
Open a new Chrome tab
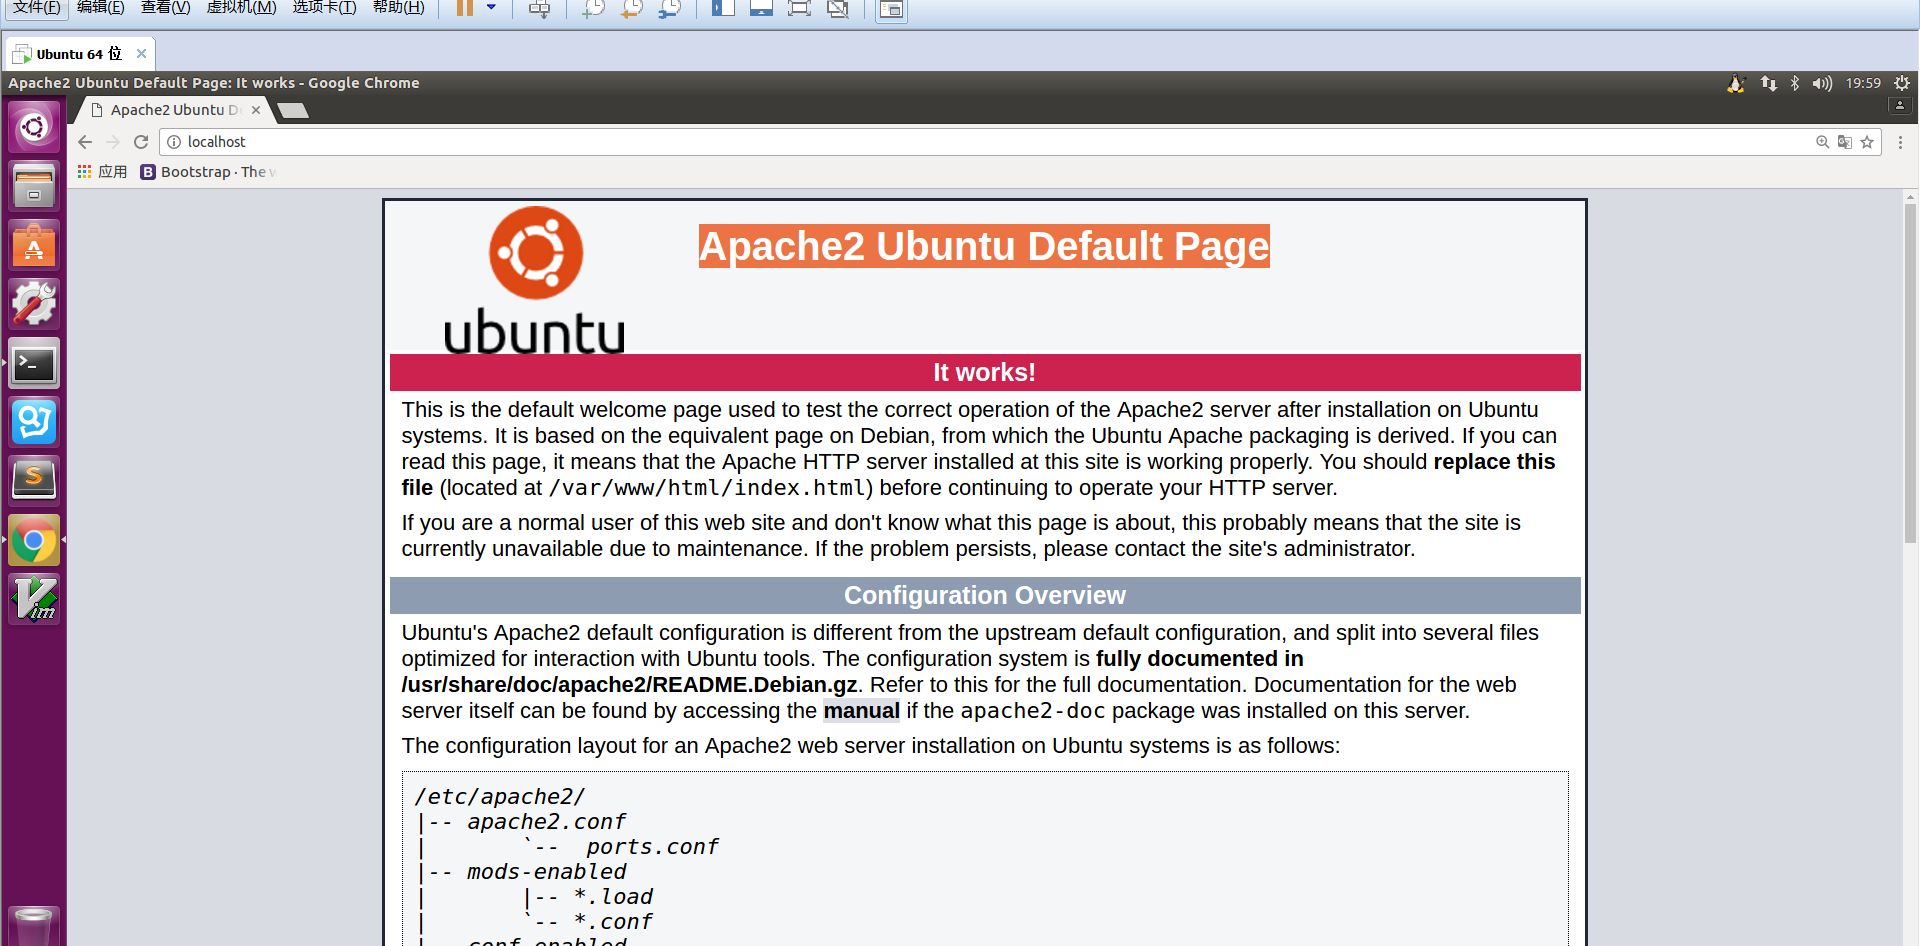(293, 110)
